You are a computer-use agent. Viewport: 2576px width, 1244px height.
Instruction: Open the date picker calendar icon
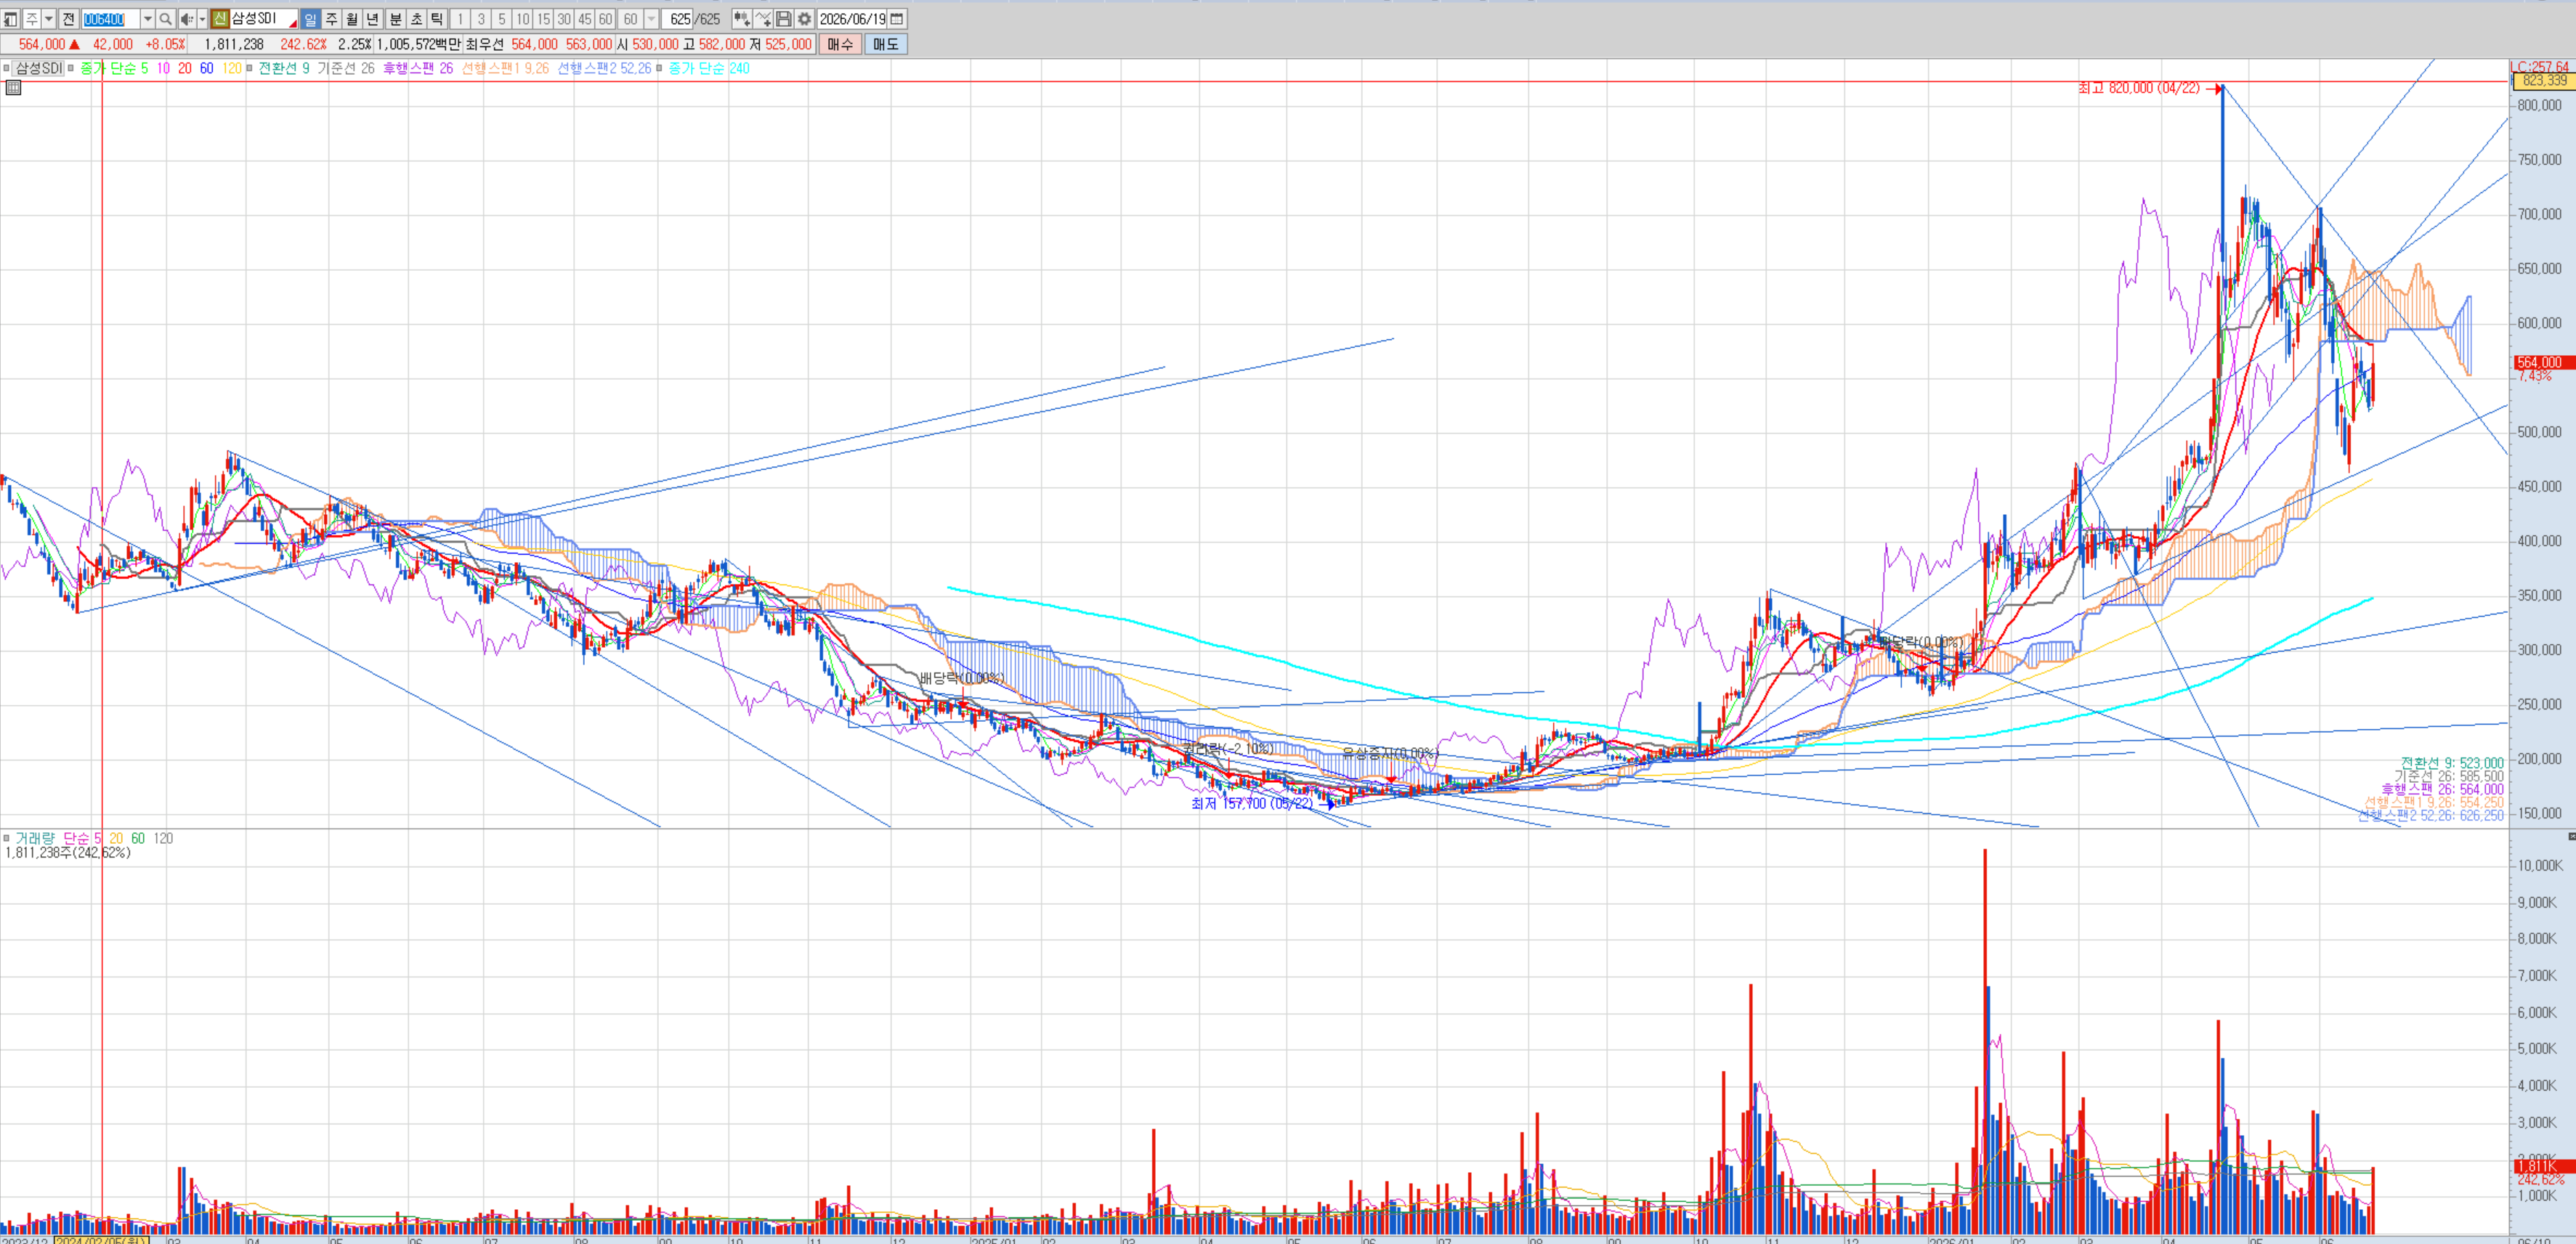pyautogui.click(x=897, y=19)
